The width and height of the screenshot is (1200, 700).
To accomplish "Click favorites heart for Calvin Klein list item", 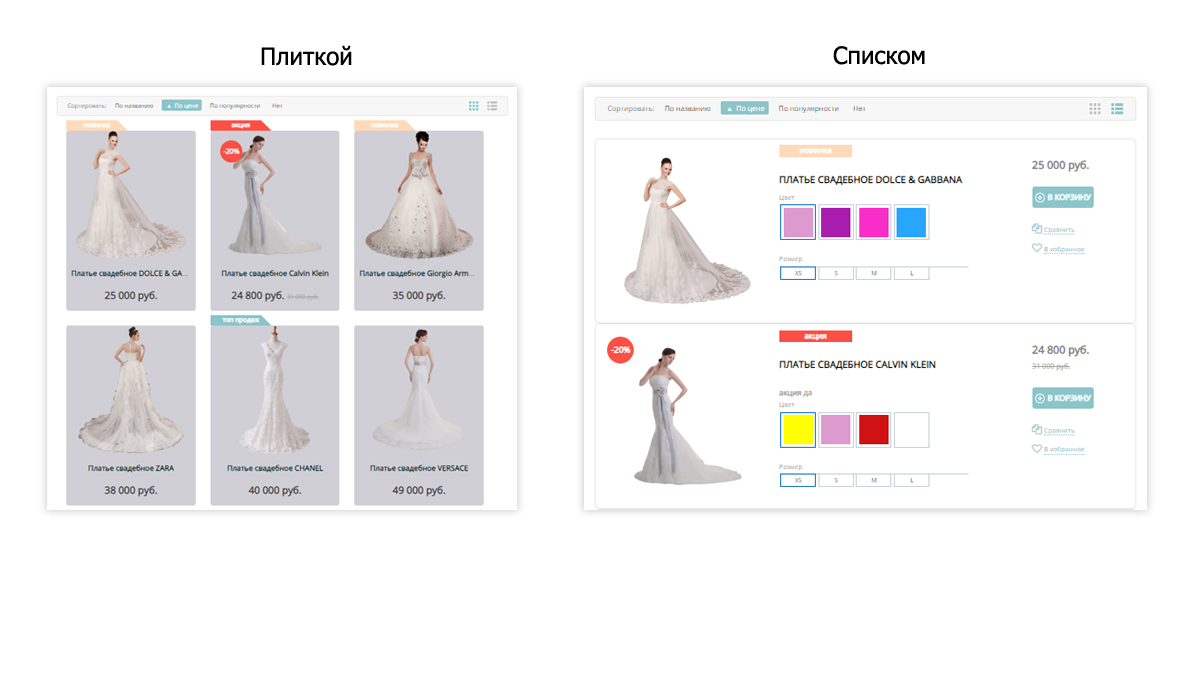I will [1037, 449].
